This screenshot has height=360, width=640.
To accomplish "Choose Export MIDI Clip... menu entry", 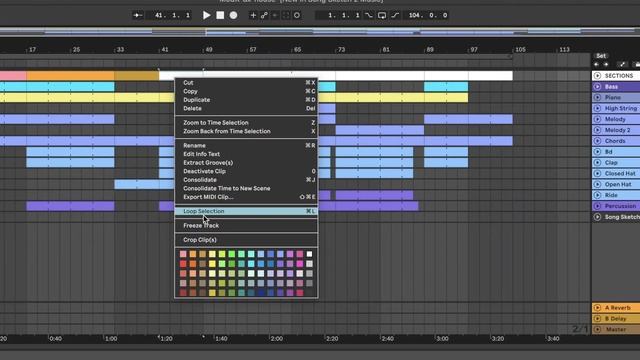I will click(x=246, y=197).
